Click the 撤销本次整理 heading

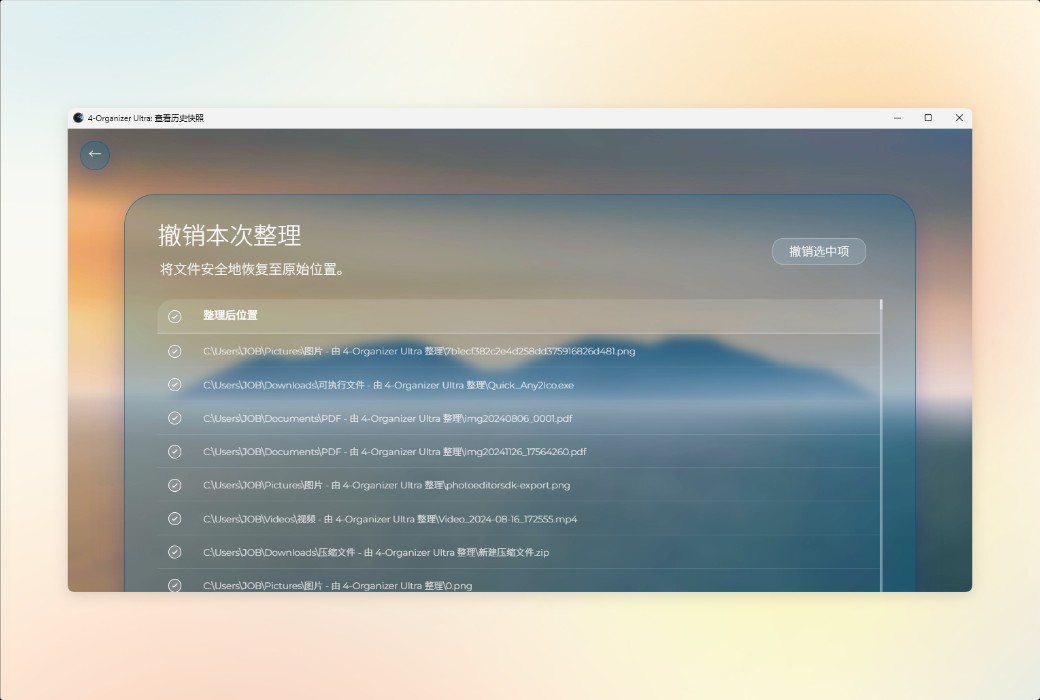[x=229, y=236]
